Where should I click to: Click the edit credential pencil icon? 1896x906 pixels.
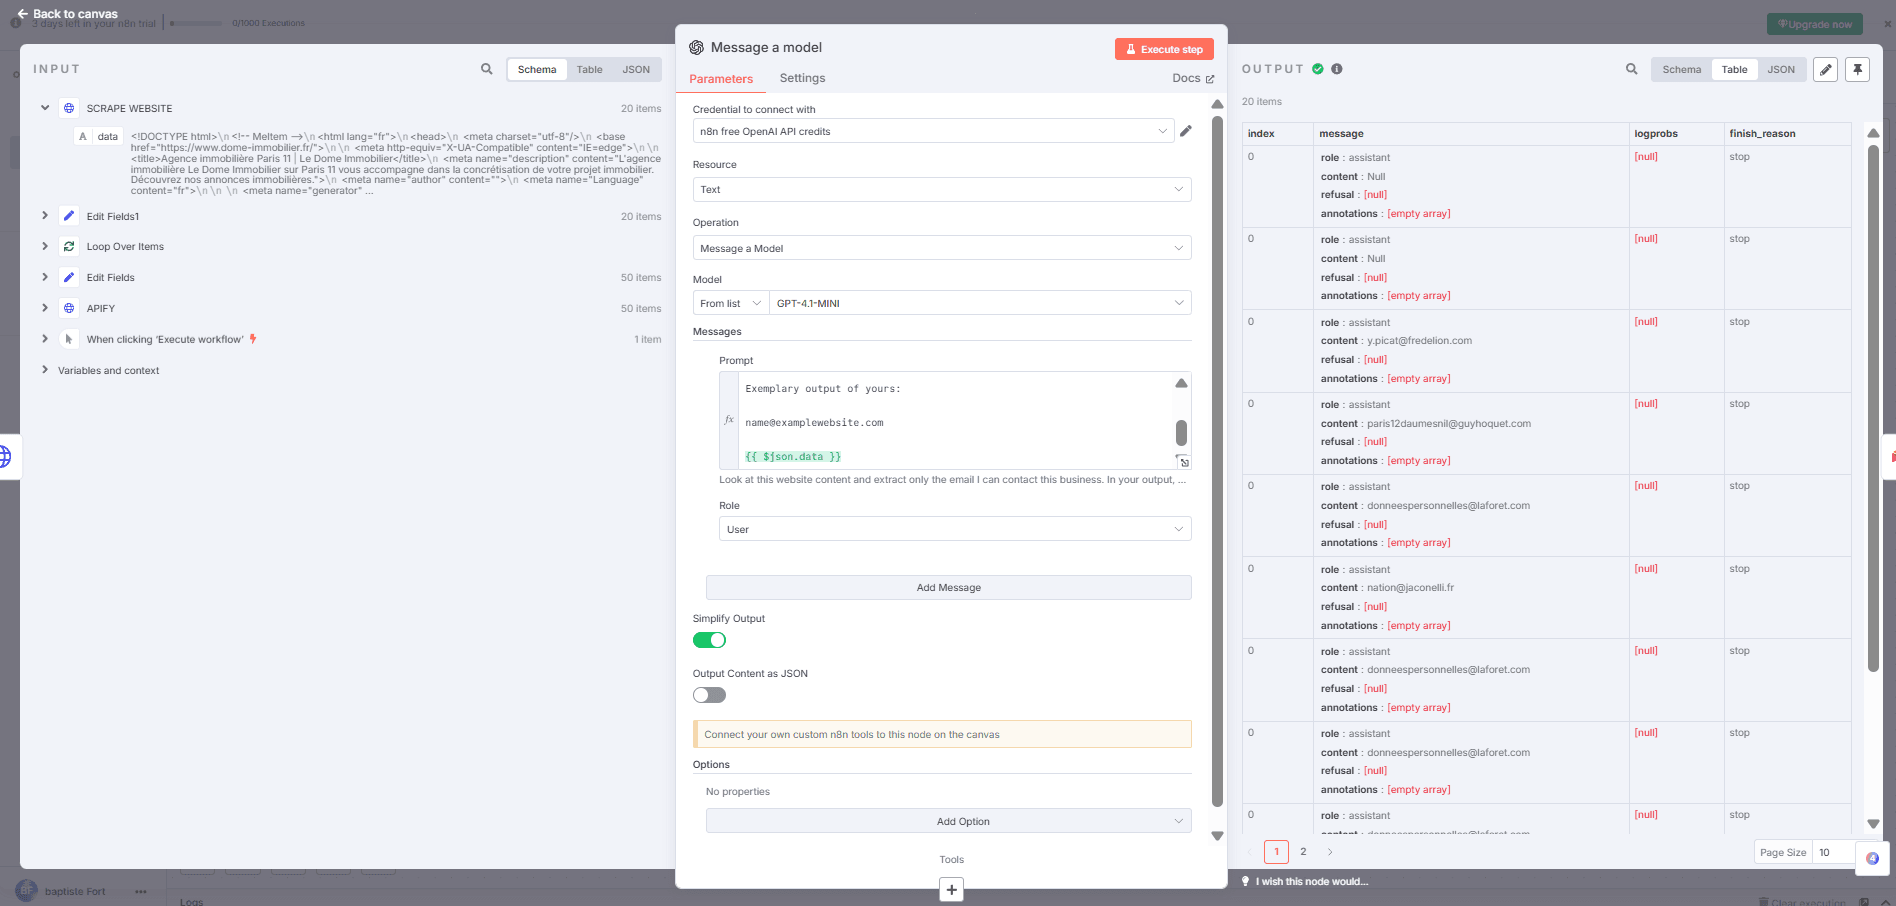pos(1185,131)
